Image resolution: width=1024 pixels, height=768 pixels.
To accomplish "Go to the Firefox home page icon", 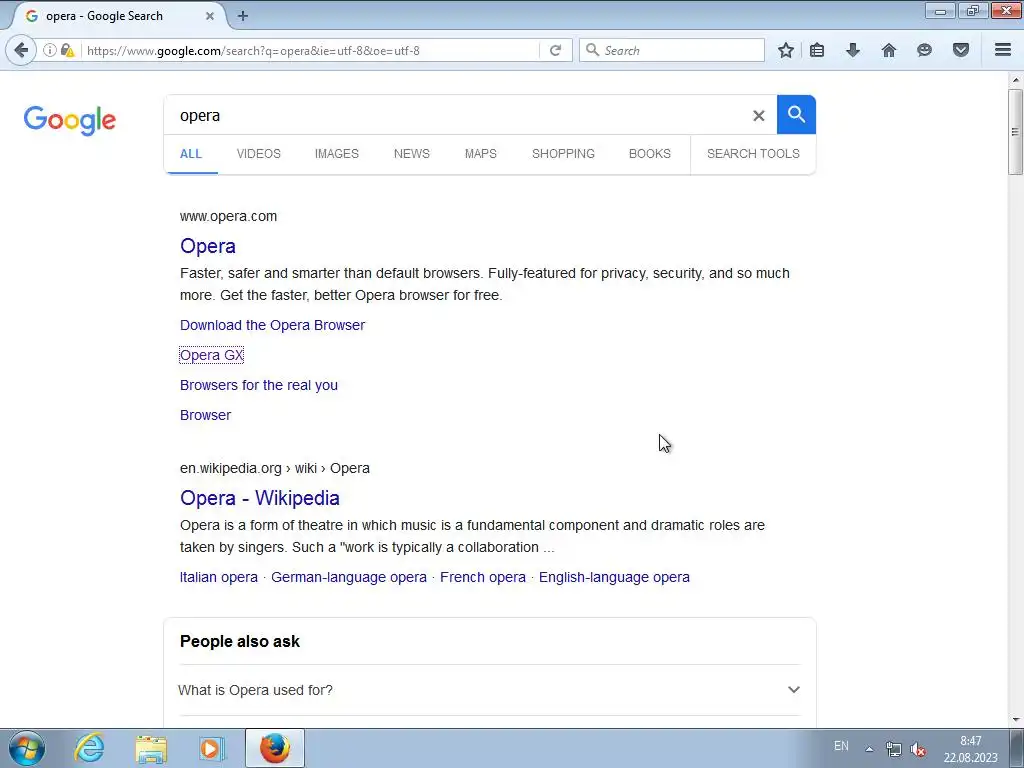I will (889, 50).
